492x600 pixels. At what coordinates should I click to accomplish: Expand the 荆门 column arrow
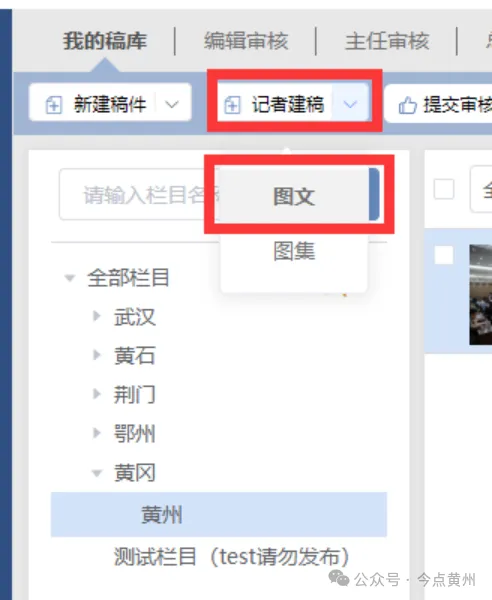[96, 394]
